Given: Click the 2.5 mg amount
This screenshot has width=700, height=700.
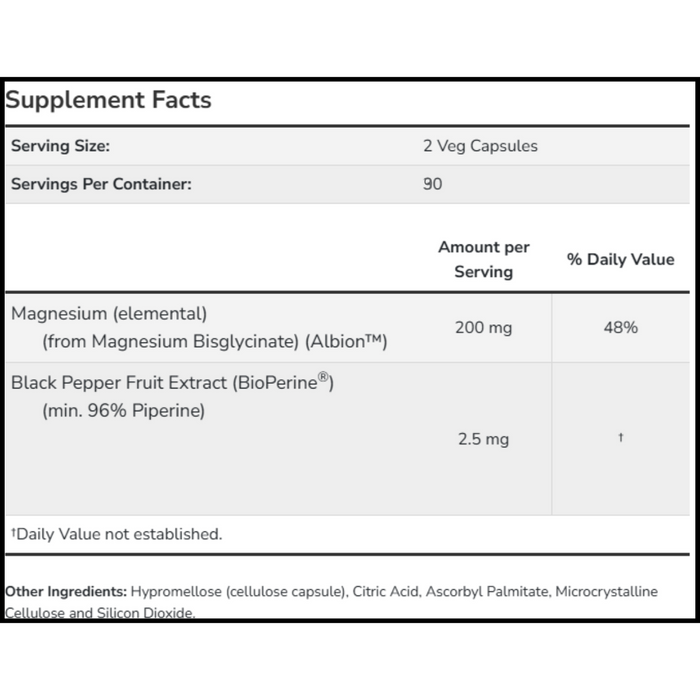Looking at the screenshot, I should tap(482, 439).
